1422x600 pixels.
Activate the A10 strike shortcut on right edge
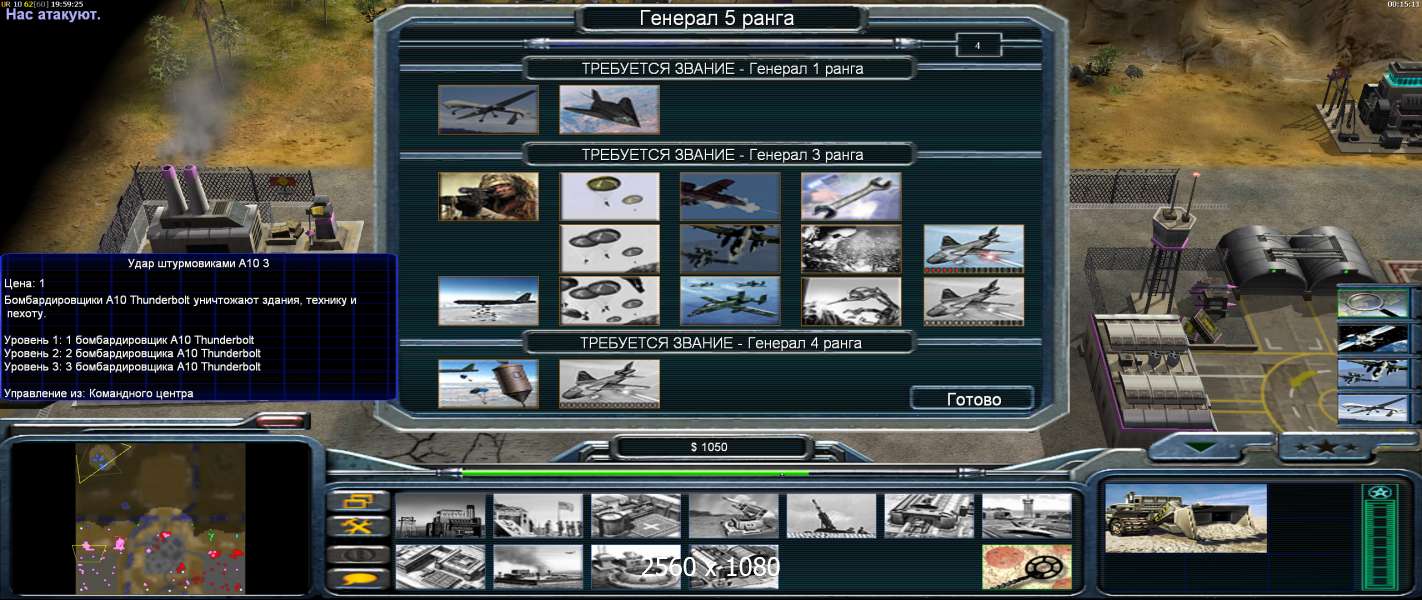click(x=1373, y=373)
